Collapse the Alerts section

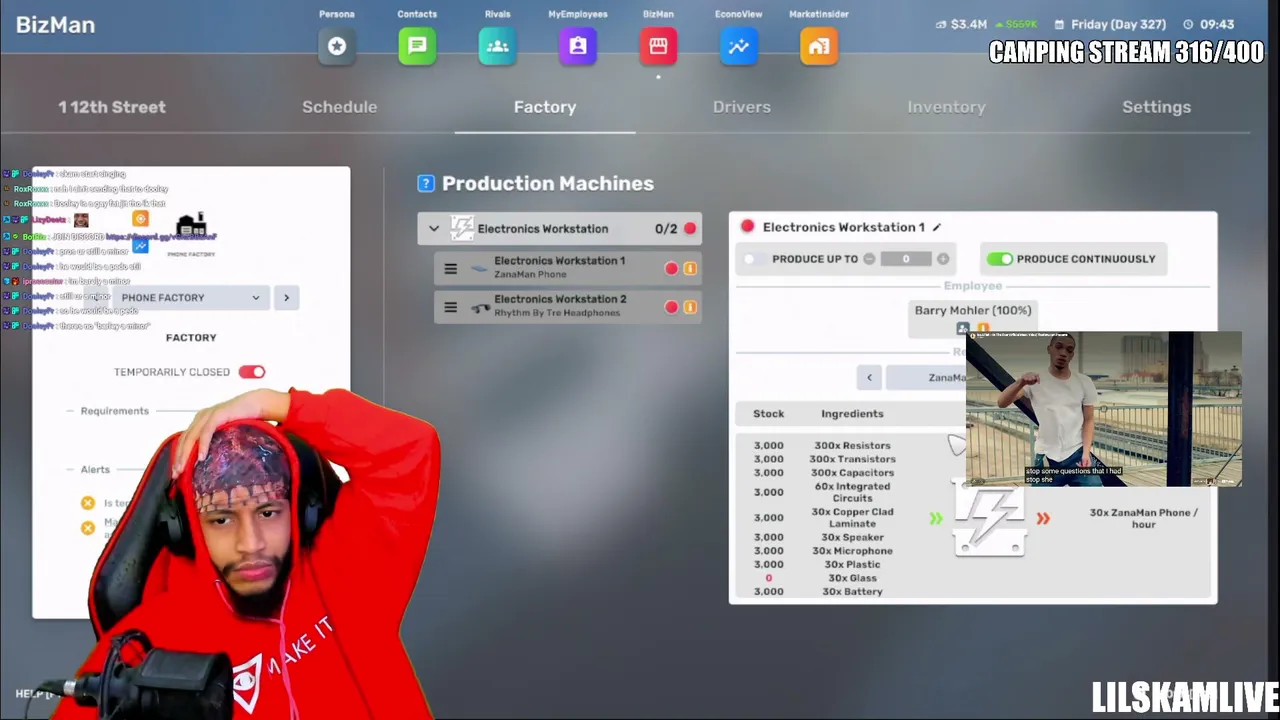95,469
